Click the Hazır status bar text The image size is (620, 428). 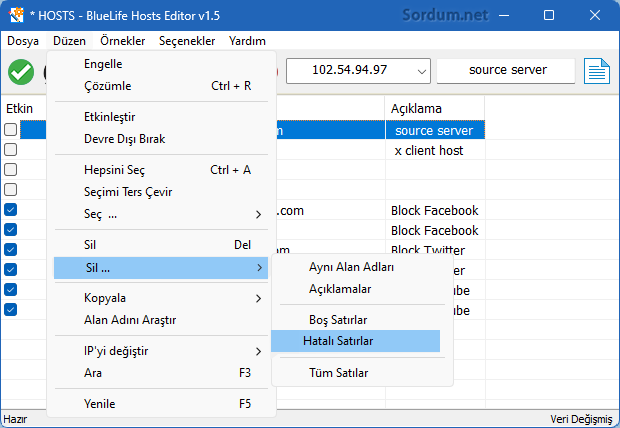pos(15,419)
